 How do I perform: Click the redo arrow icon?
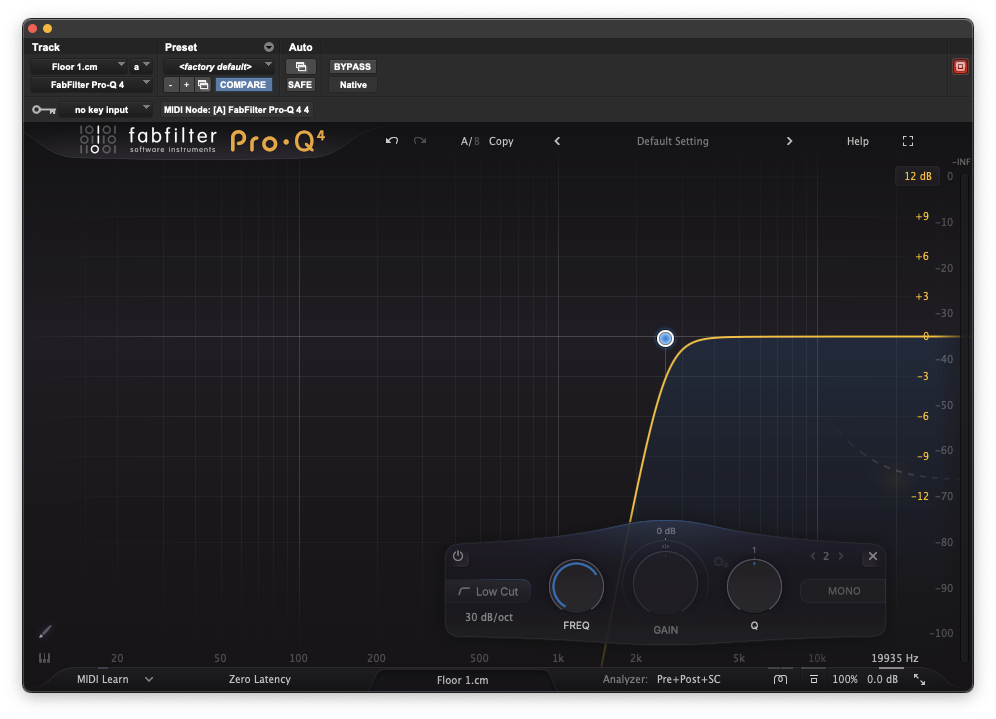click(420, 140)
